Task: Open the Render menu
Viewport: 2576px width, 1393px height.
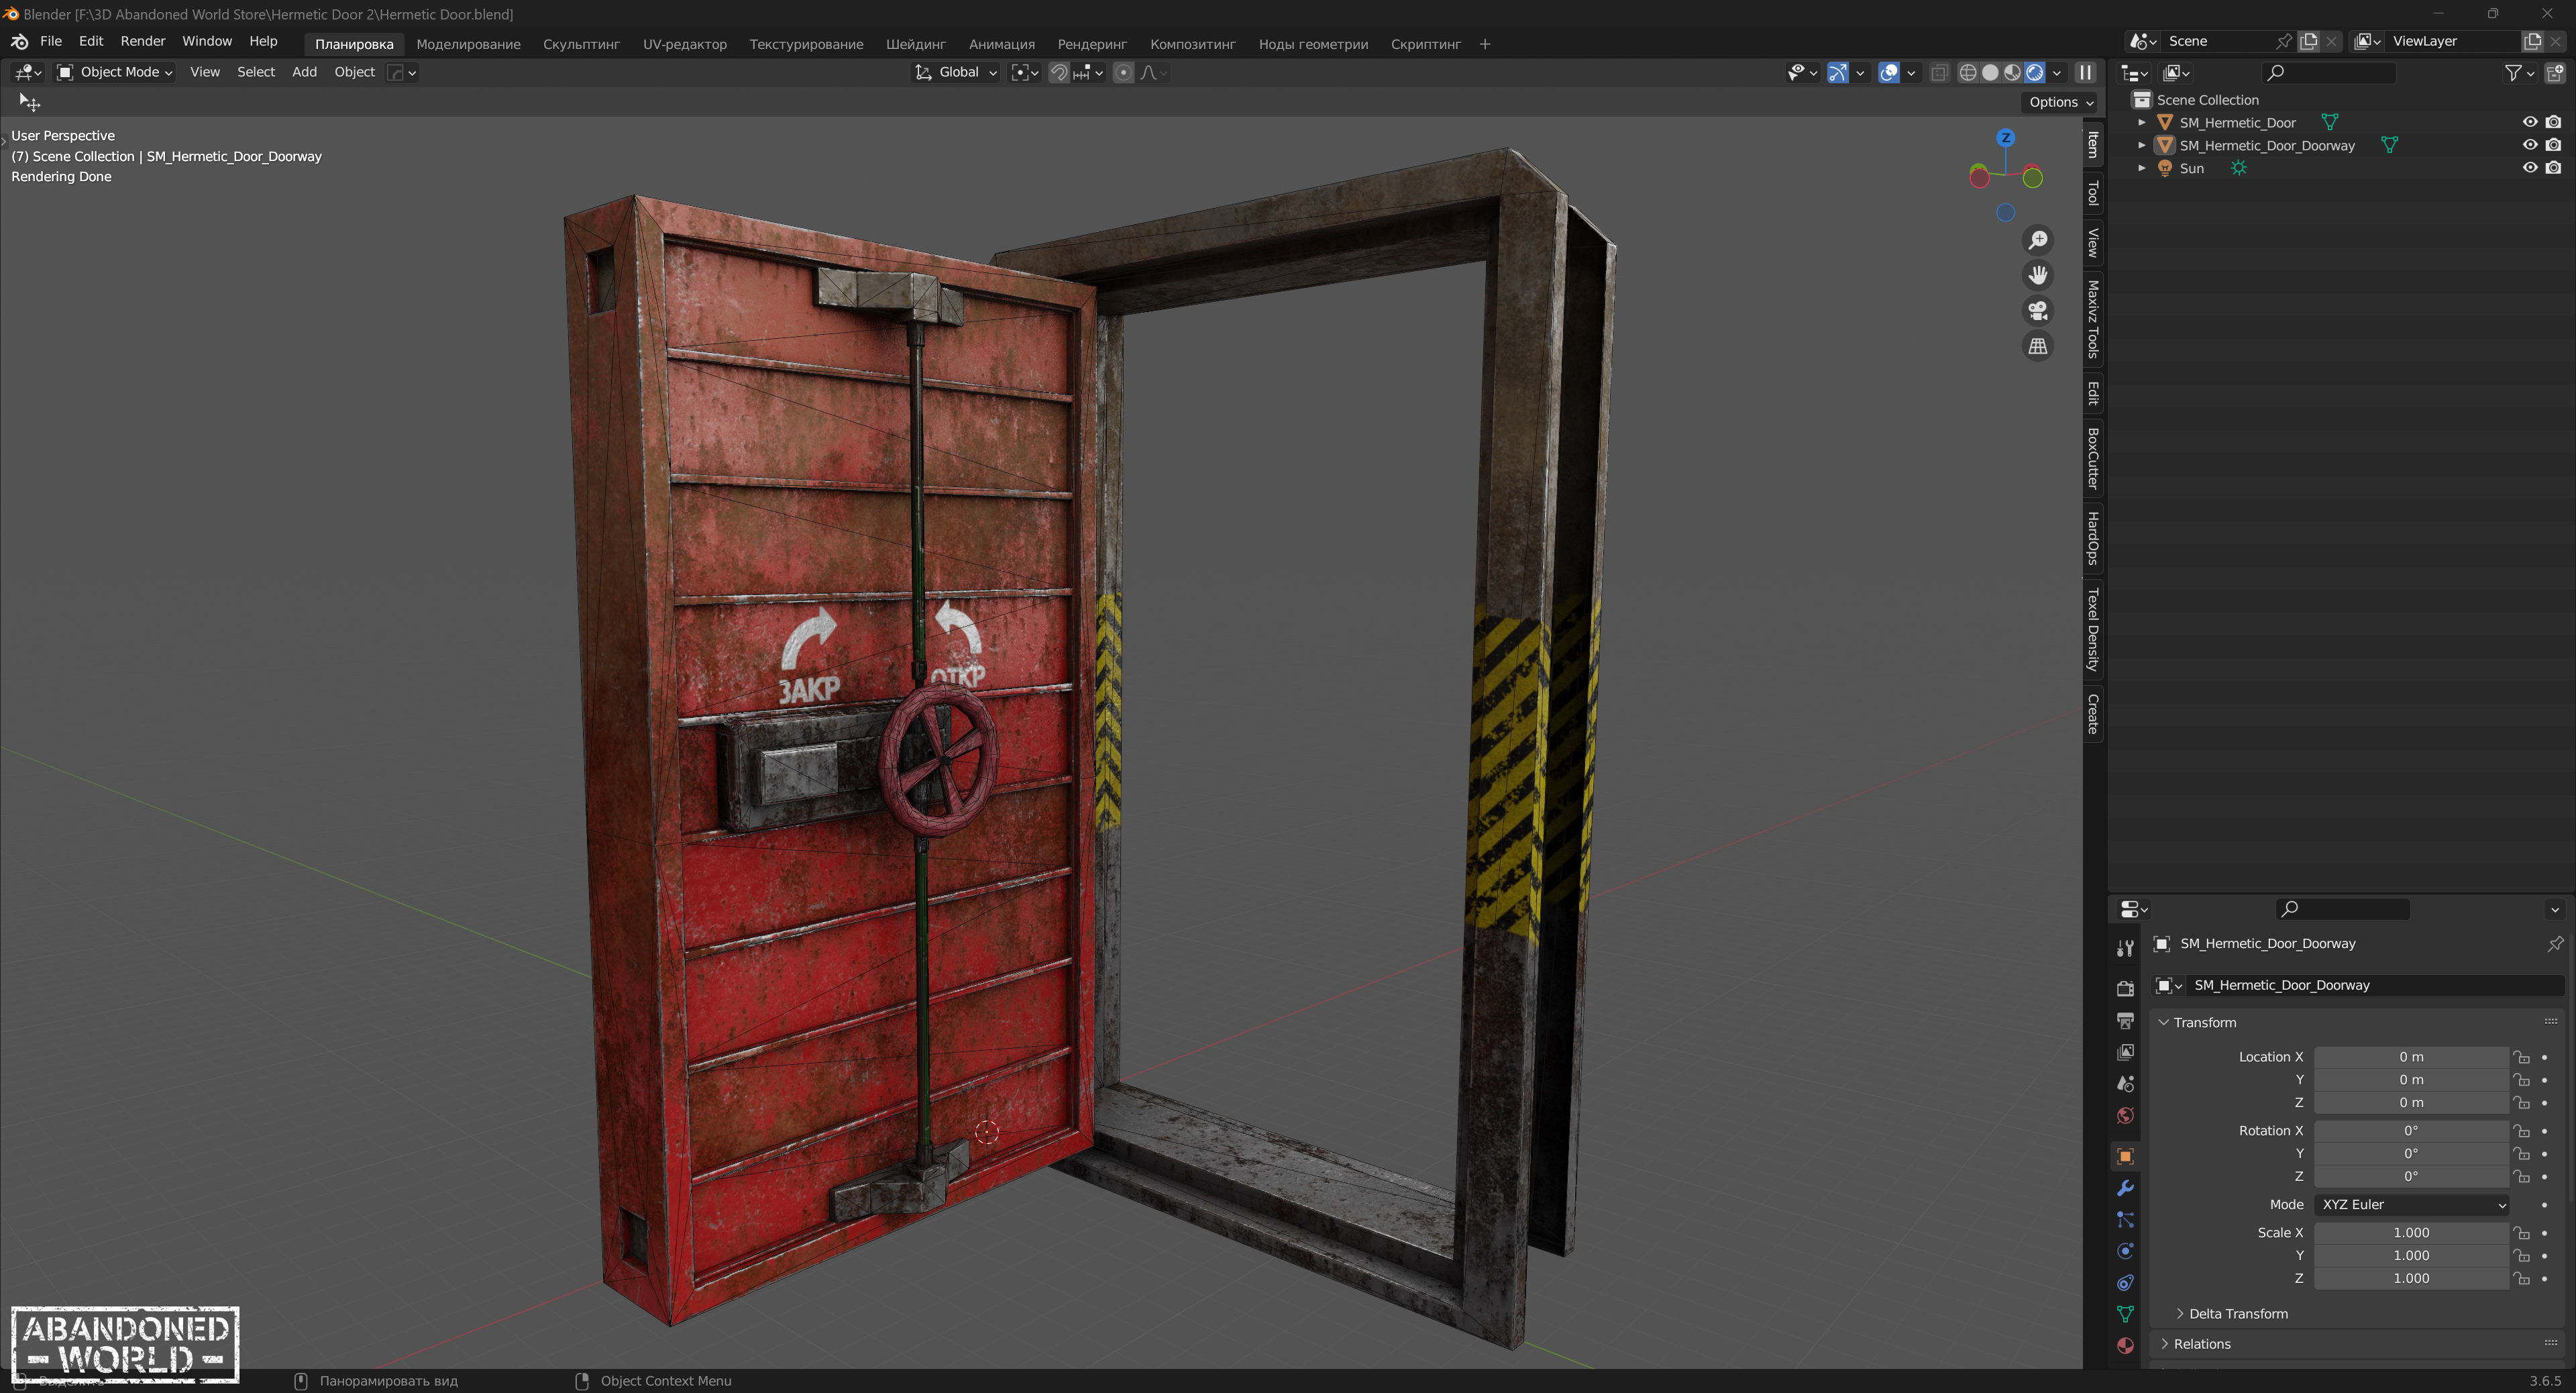Action: tap(143, 41)
